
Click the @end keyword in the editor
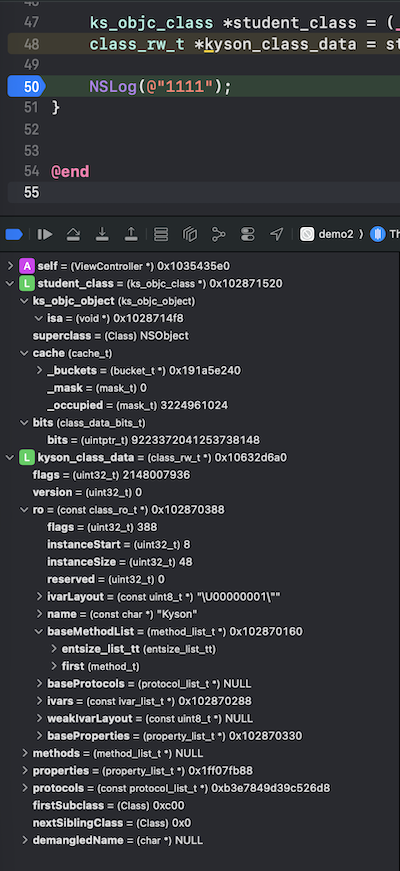(x=70, y=172)
